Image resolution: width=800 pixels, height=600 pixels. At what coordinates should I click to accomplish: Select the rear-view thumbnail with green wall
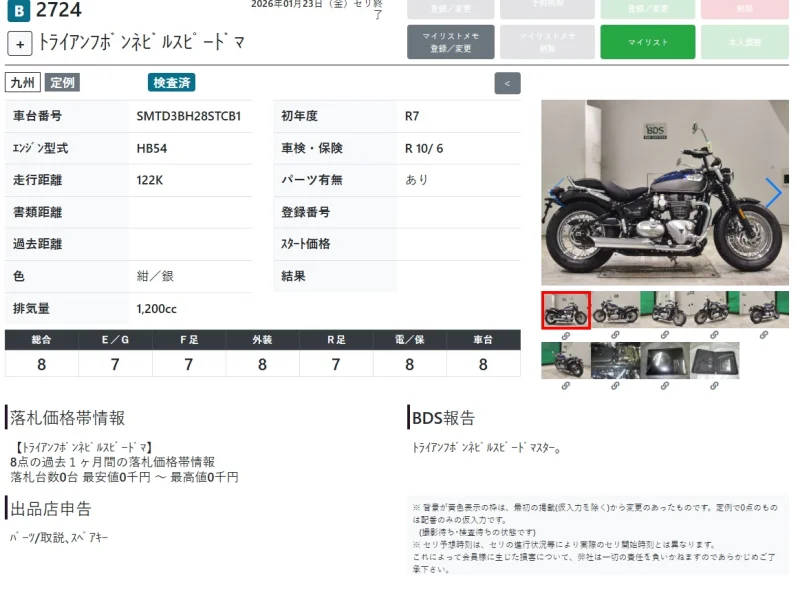(566, 361)
